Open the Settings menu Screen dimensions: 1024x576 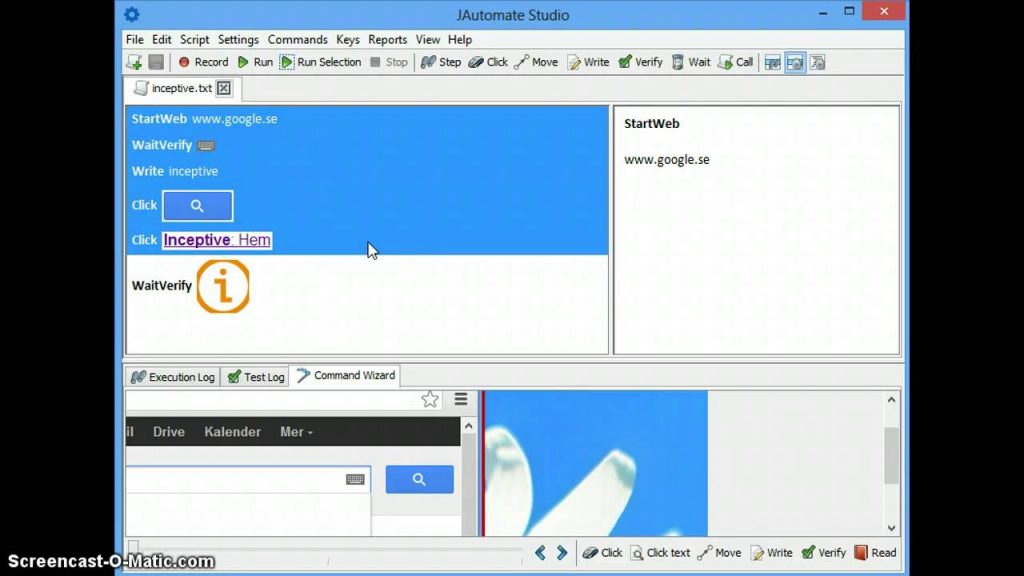[238, 40]
